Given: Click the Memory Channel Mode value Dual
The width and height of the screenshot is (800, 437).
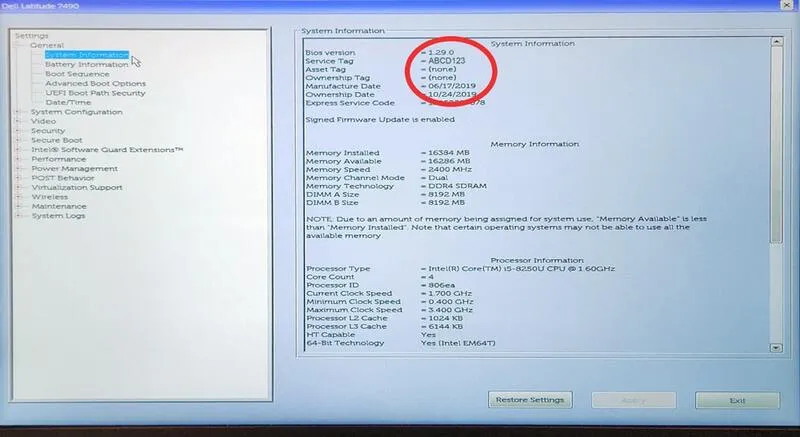Looking at the screenshot, I should pos(438,178).
